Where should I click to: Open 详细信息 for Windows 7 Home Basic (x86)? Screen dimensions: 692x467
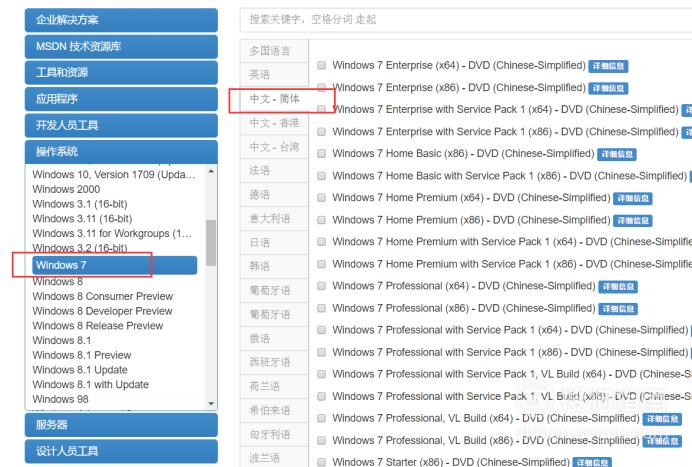coord(617,154)
